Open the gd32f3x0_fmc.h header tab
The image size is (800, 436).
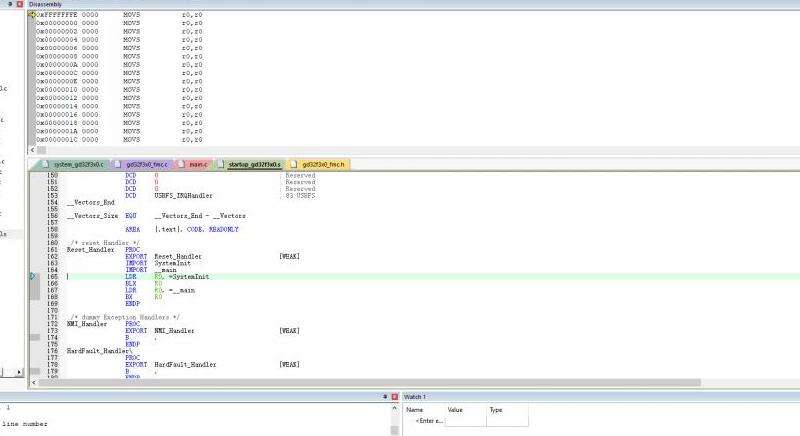pyautogui.click(x=318, y=163)
